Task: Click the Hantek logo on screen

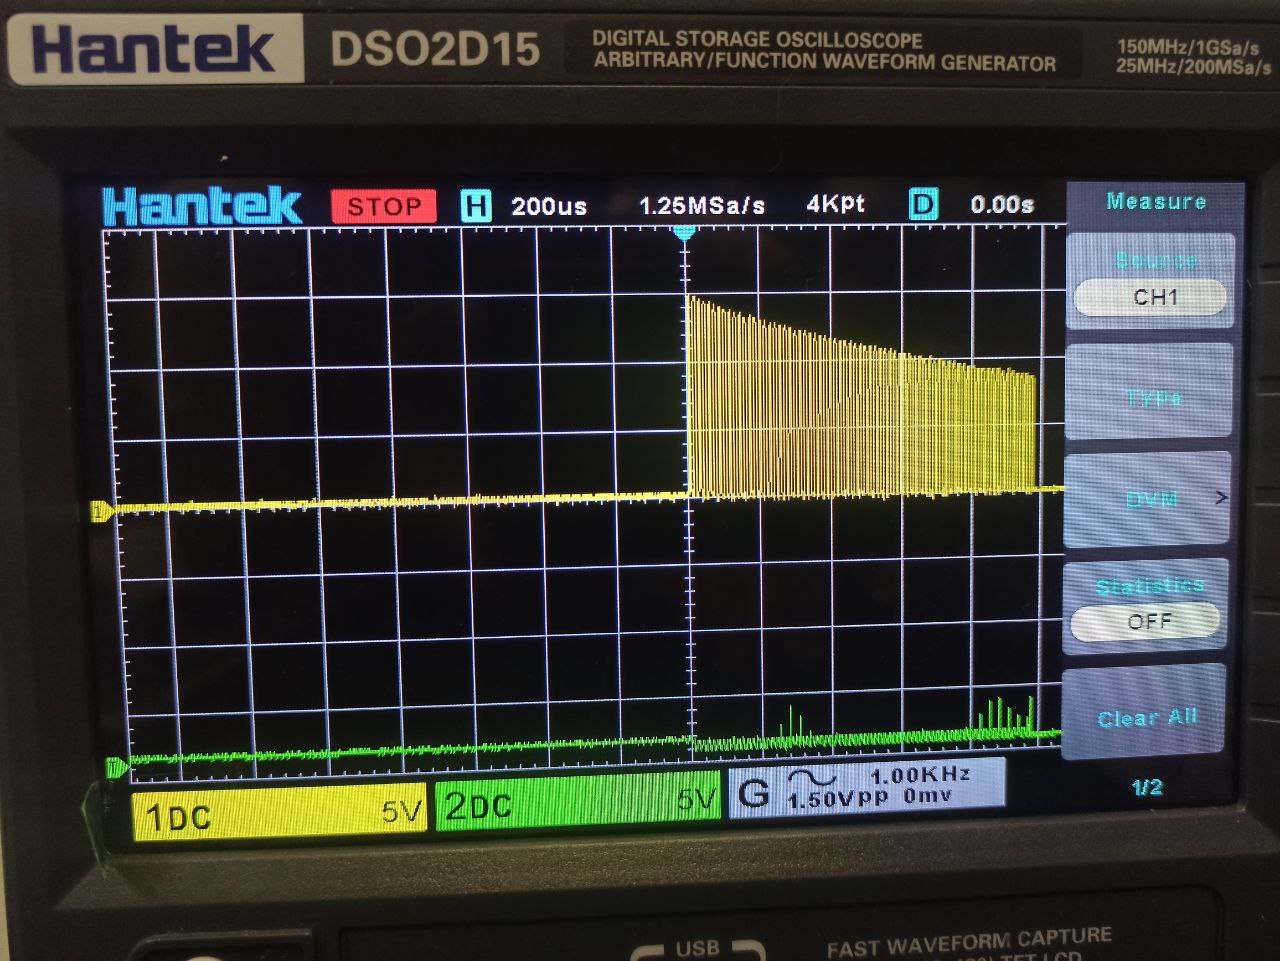Action: click(201, 206)
